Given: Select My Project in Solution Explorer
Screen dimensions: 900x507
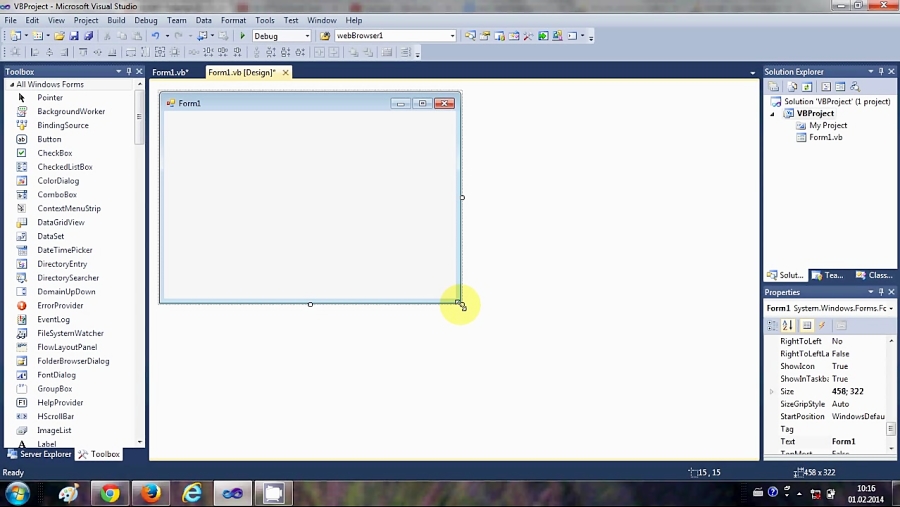Looking at the screenshot, I should pyautogui.click(x=828, y=125).
